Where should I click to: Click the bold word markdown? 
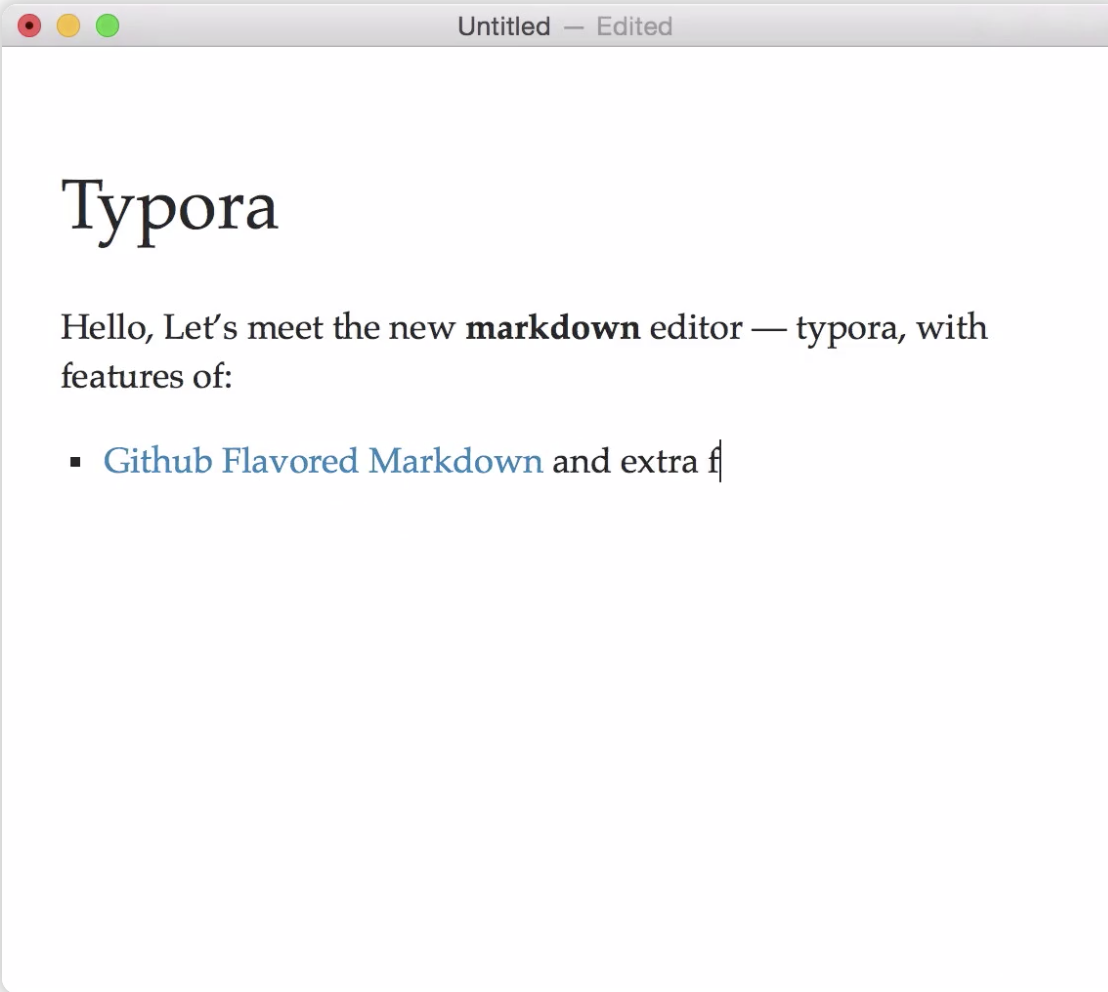(x=553, y=328)
